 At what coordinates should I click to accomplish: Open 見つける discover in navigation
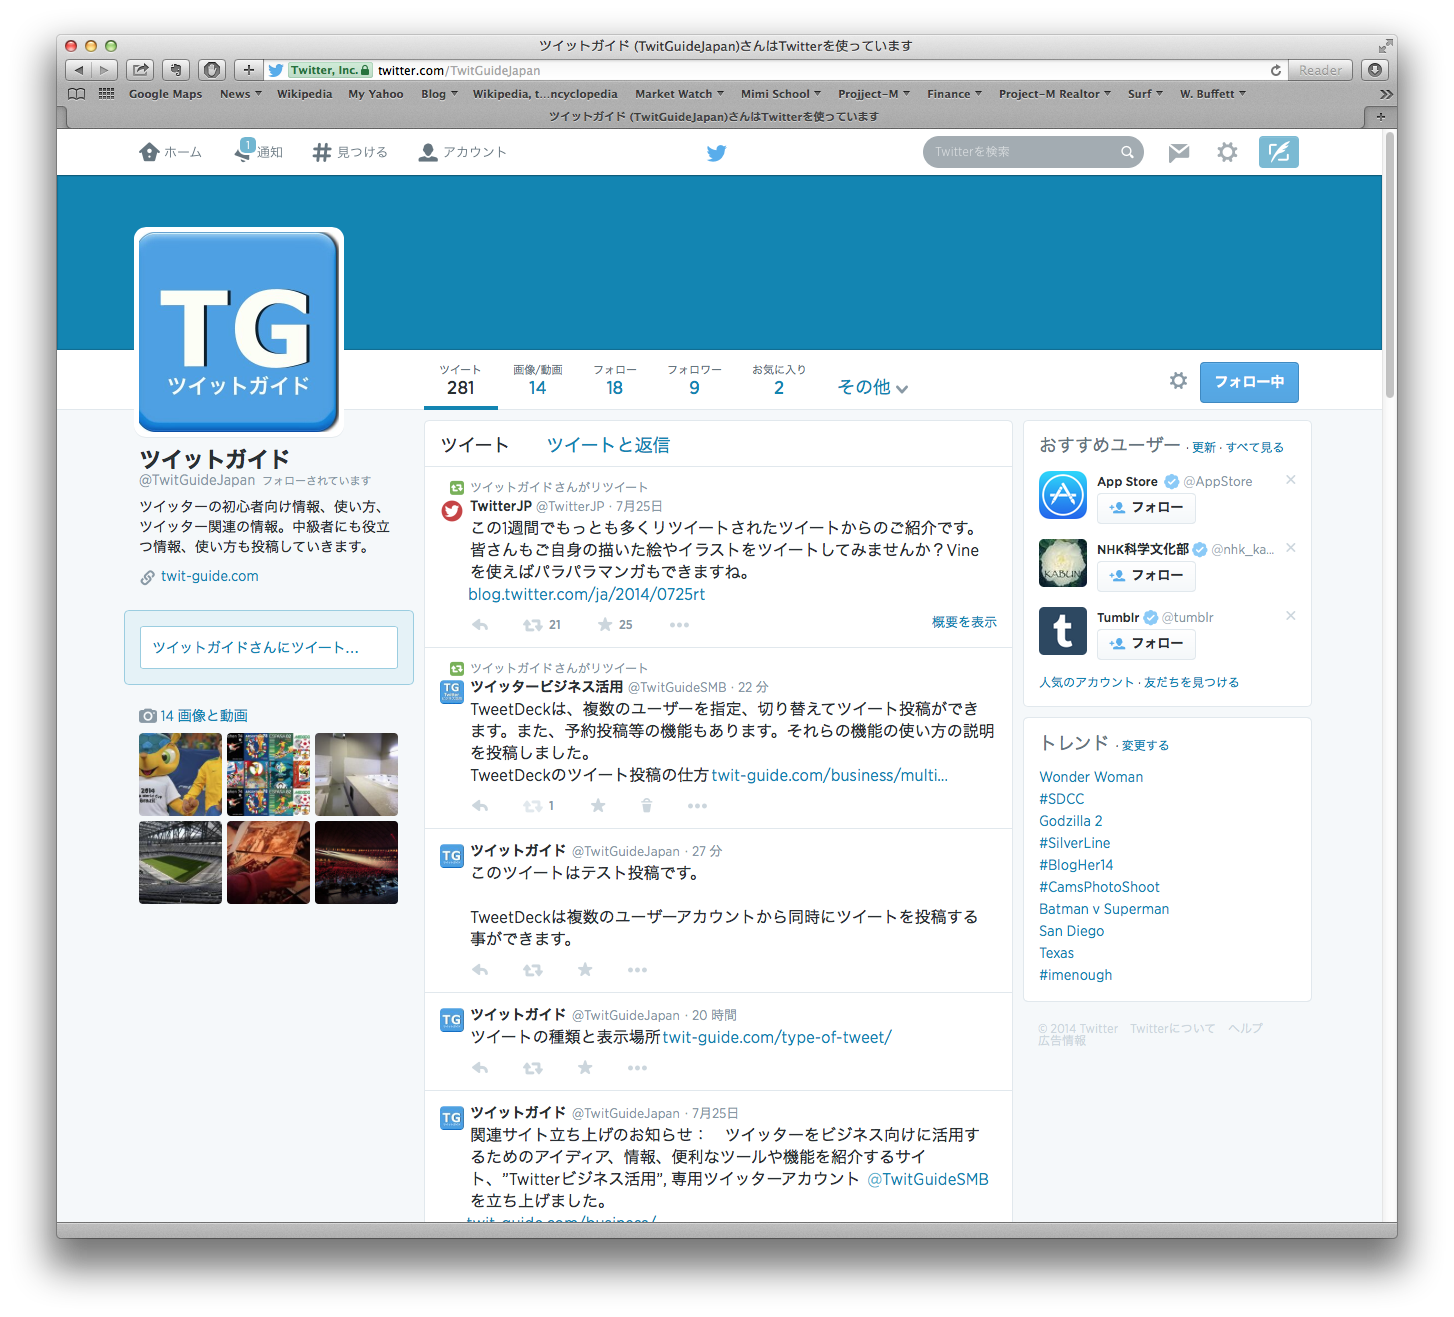[349, 152]
